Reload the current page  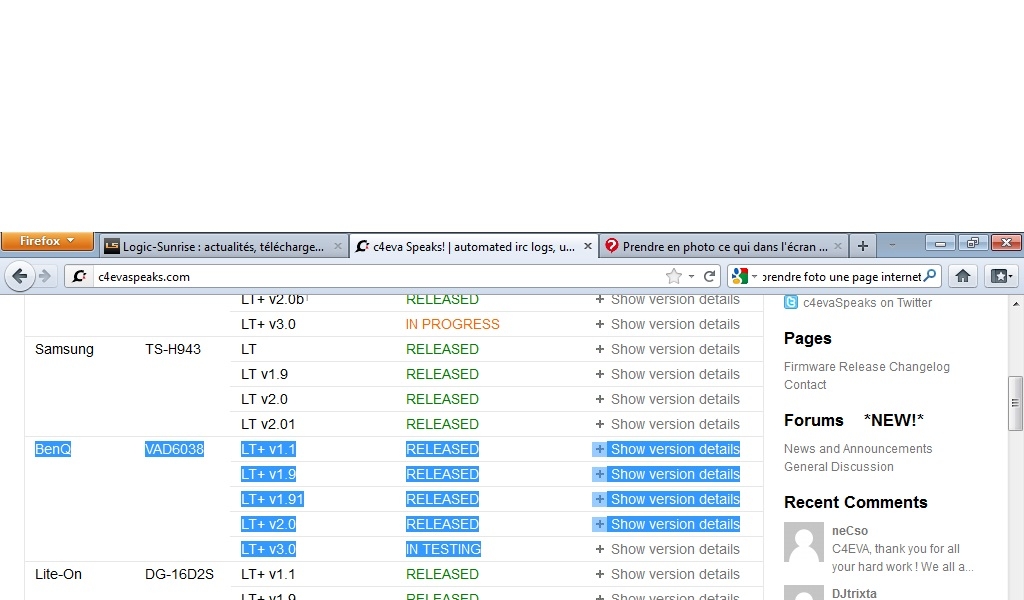(709, 276)
